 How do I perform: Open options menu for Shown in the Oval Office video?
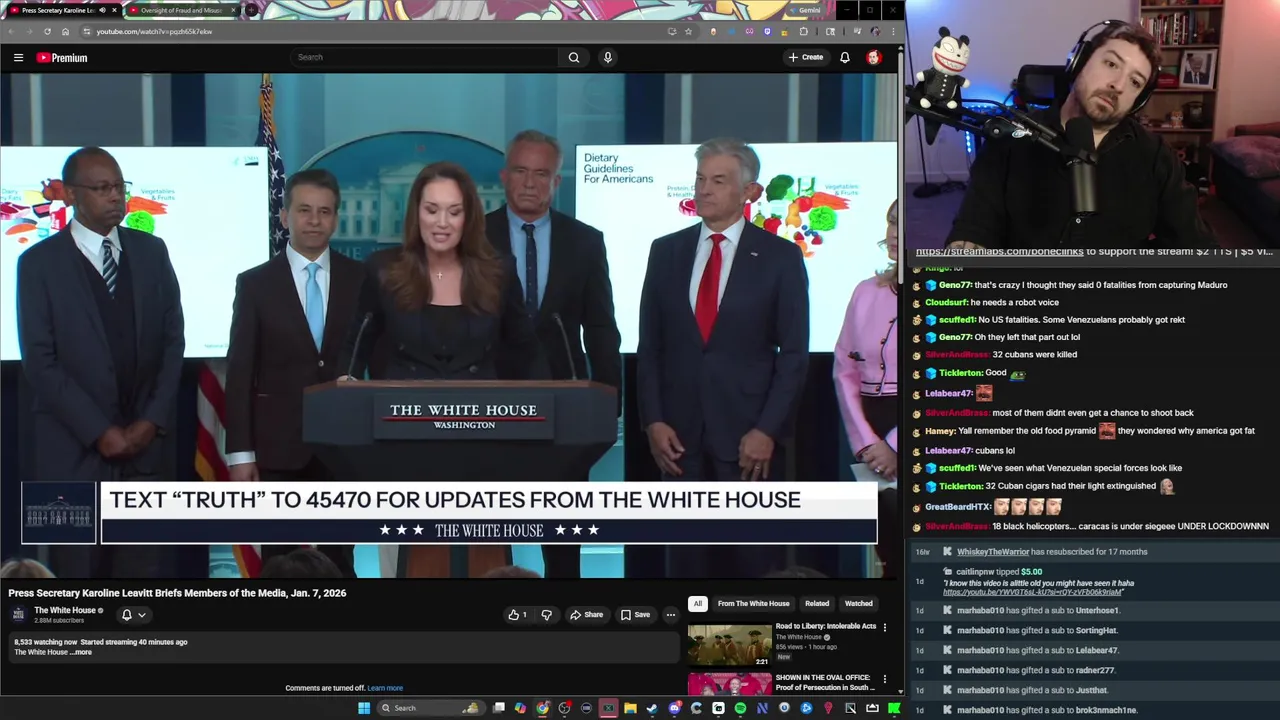pos(884,679)
